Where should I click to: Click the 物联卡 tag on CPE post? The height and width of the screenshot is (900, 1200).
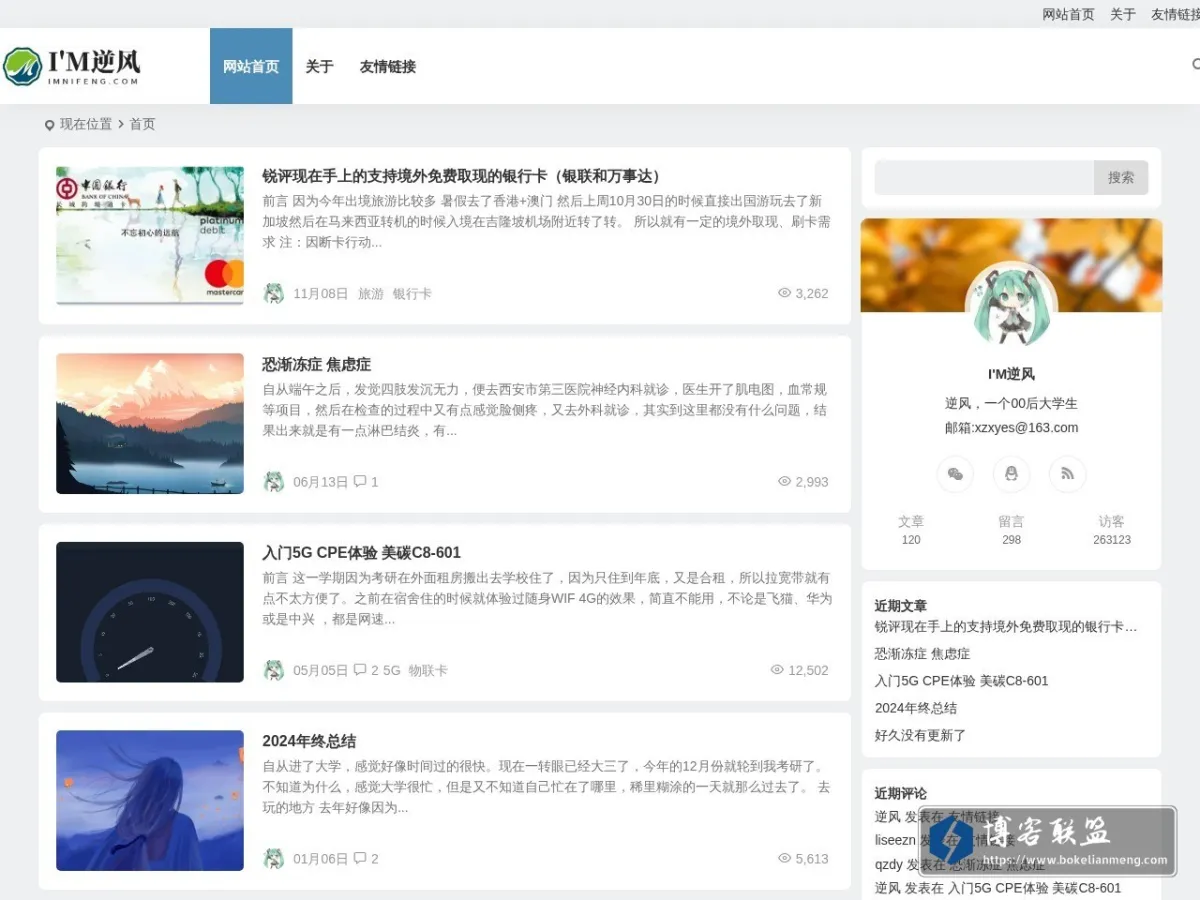(x=428, y=670)
